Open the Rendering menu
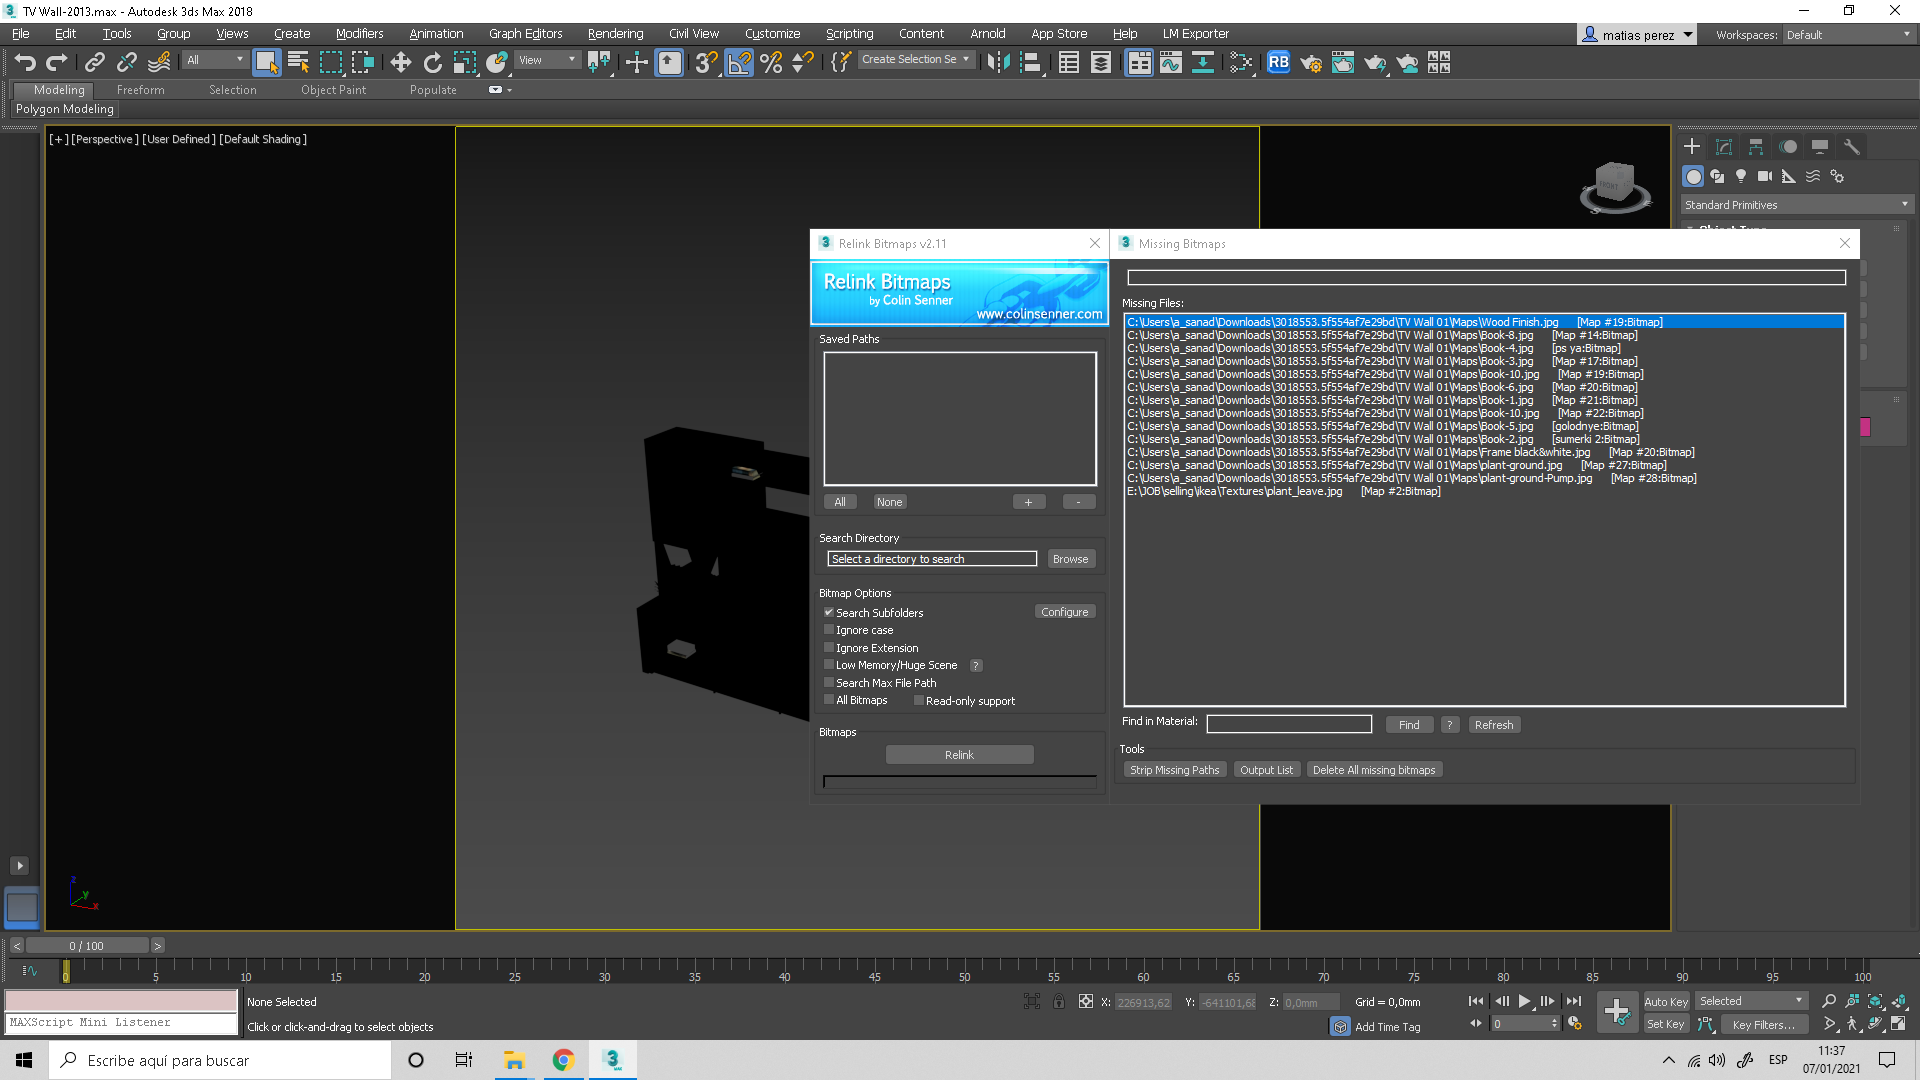Screen dimensions: 1920x1080 coord(615,33)
